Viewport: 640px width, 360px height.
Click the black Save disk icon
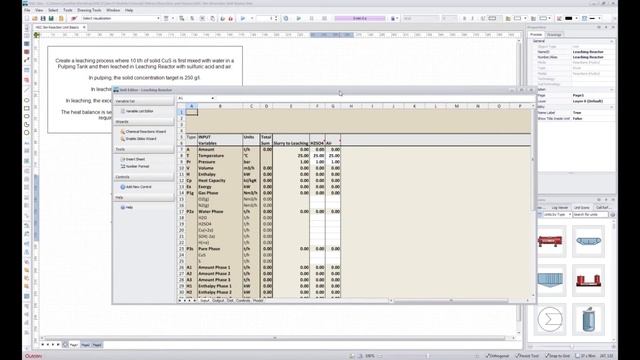[x=43, y=18]
